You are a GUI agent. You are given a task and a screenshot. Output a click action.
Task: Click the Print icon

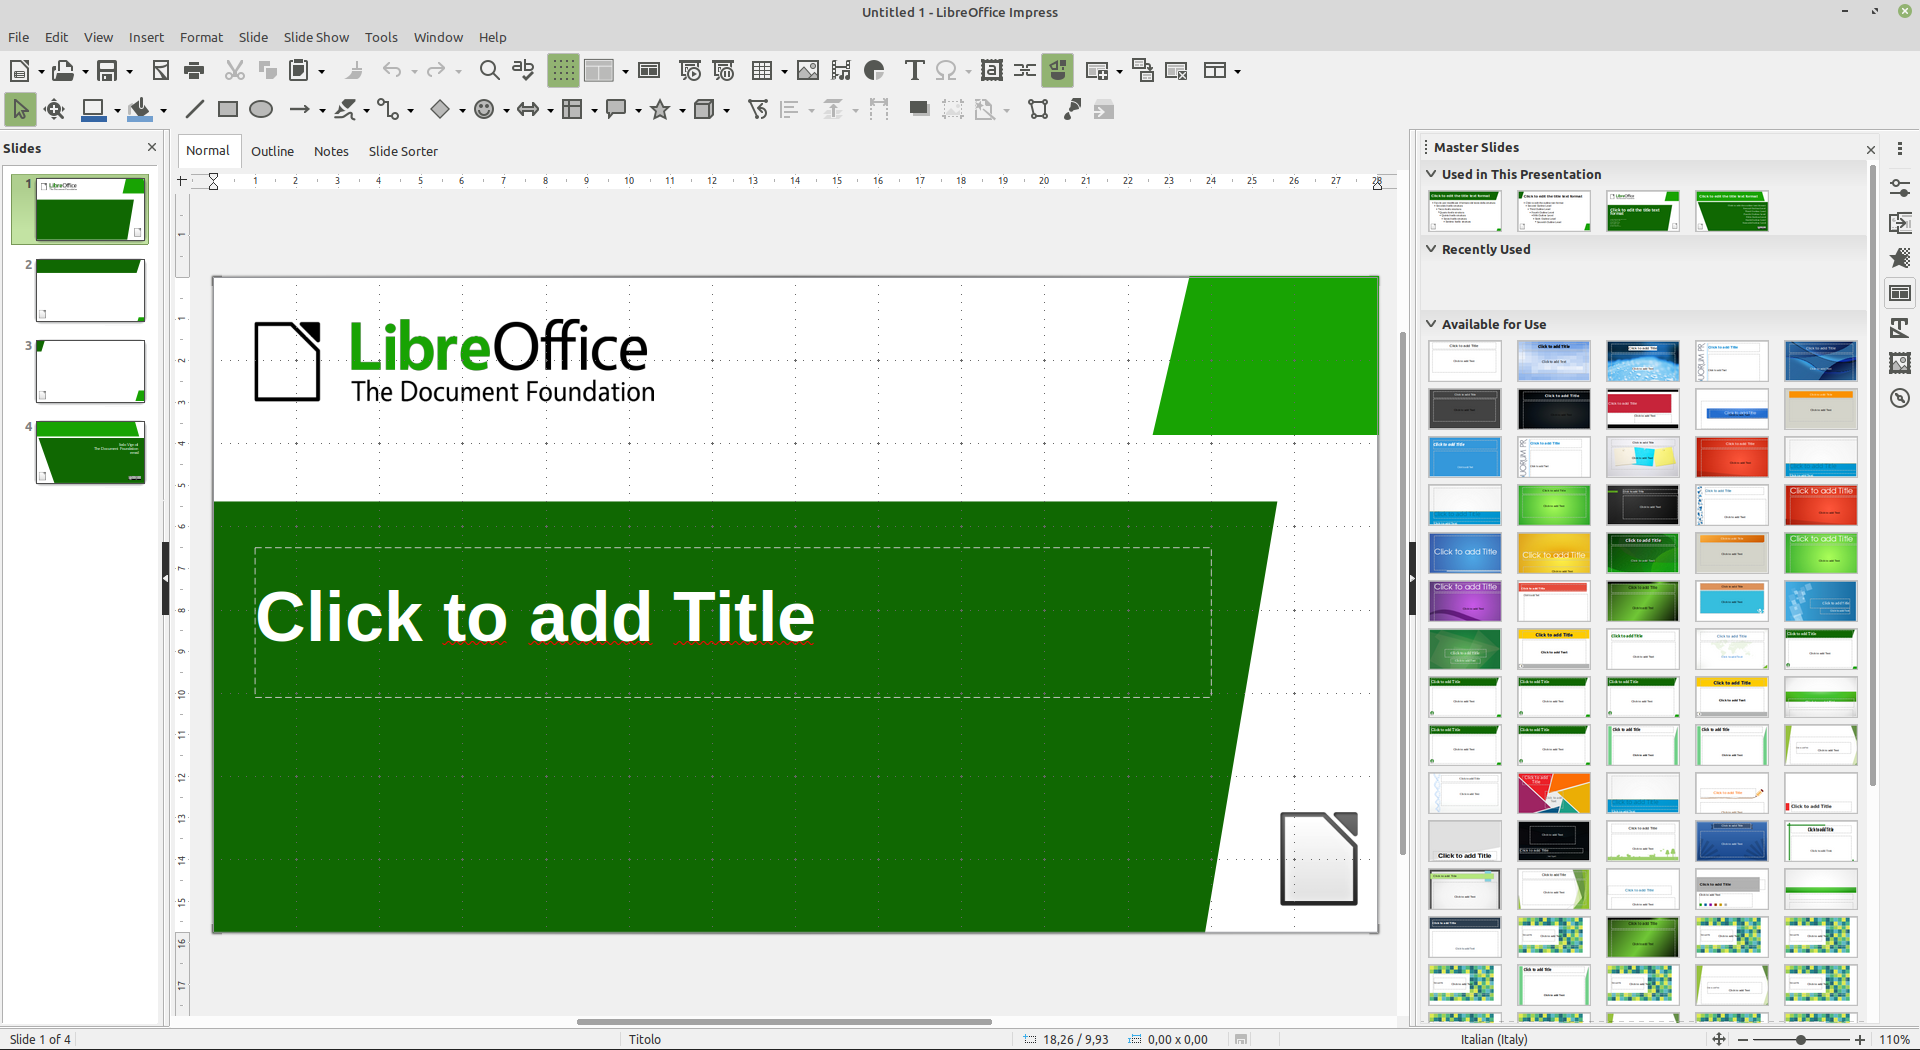[195, 71]
